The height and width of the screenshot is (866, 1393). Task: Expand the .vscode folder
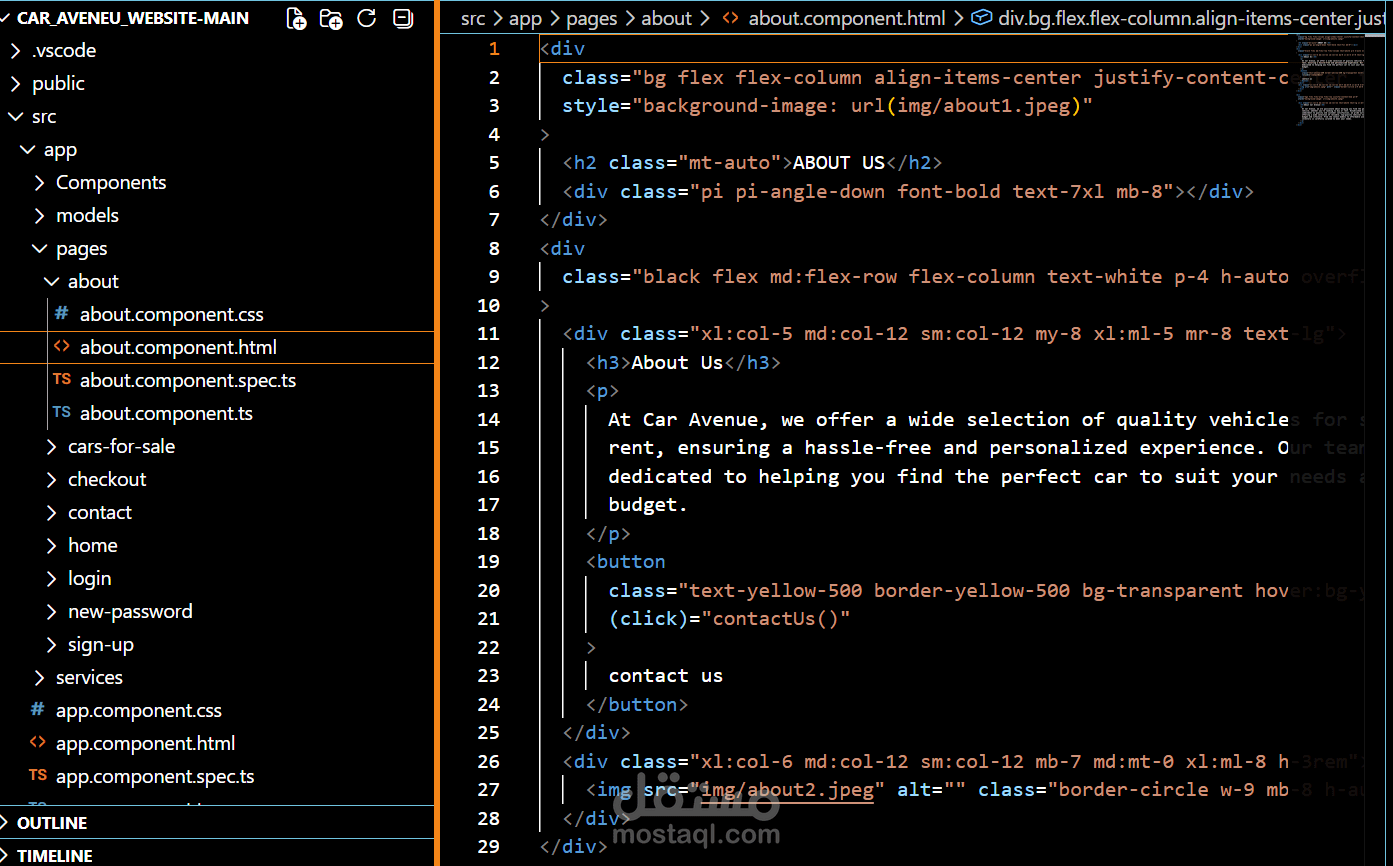(x=63, y=50)
